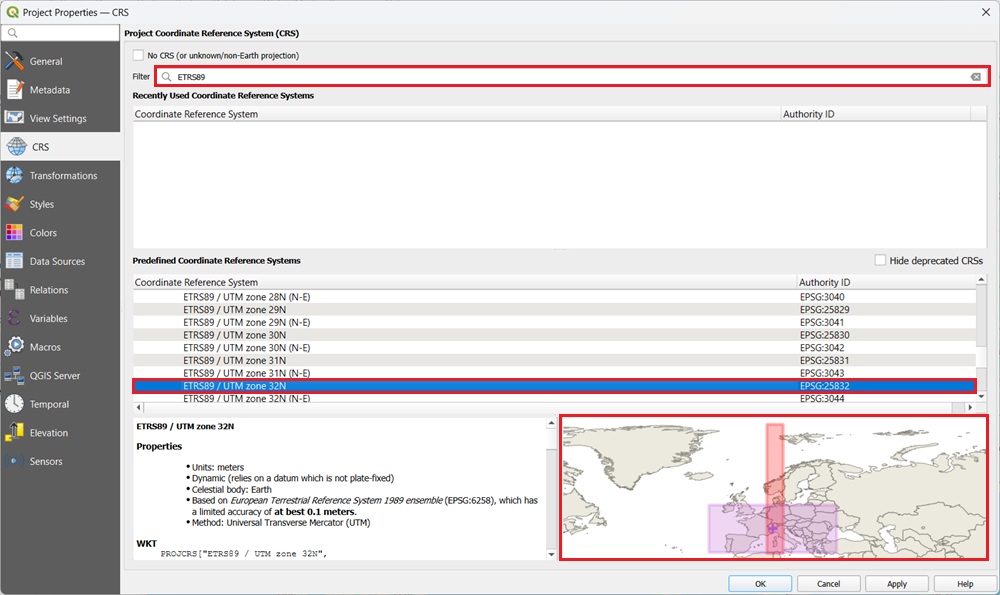This screenshot has width=1000, height=595.
Task: Click the OK button
Action: 760,584
